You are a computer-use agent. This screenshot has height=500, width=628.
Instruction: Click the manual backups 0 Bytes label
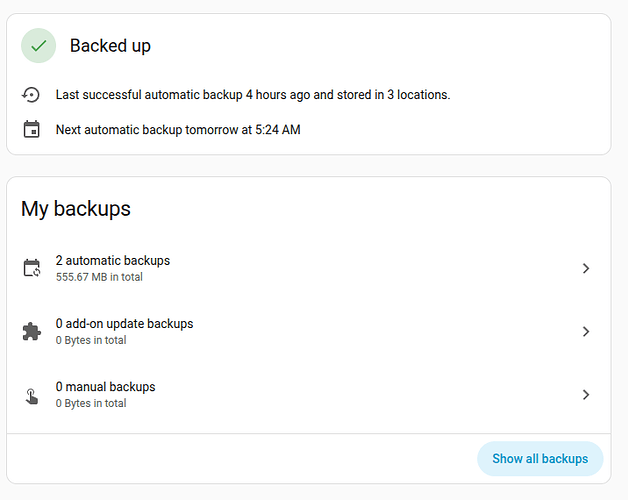tap(91, 404)
